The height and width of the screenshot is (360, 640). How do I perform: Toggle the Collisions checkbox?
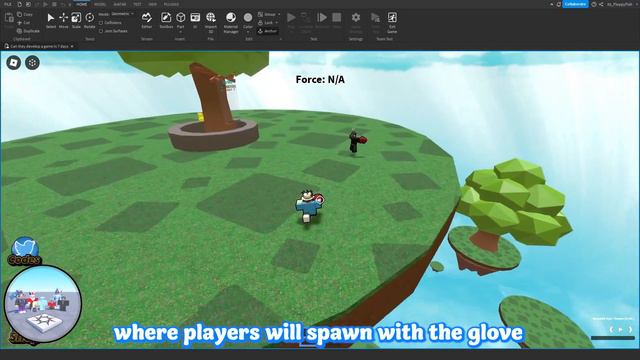click(101, 23)
